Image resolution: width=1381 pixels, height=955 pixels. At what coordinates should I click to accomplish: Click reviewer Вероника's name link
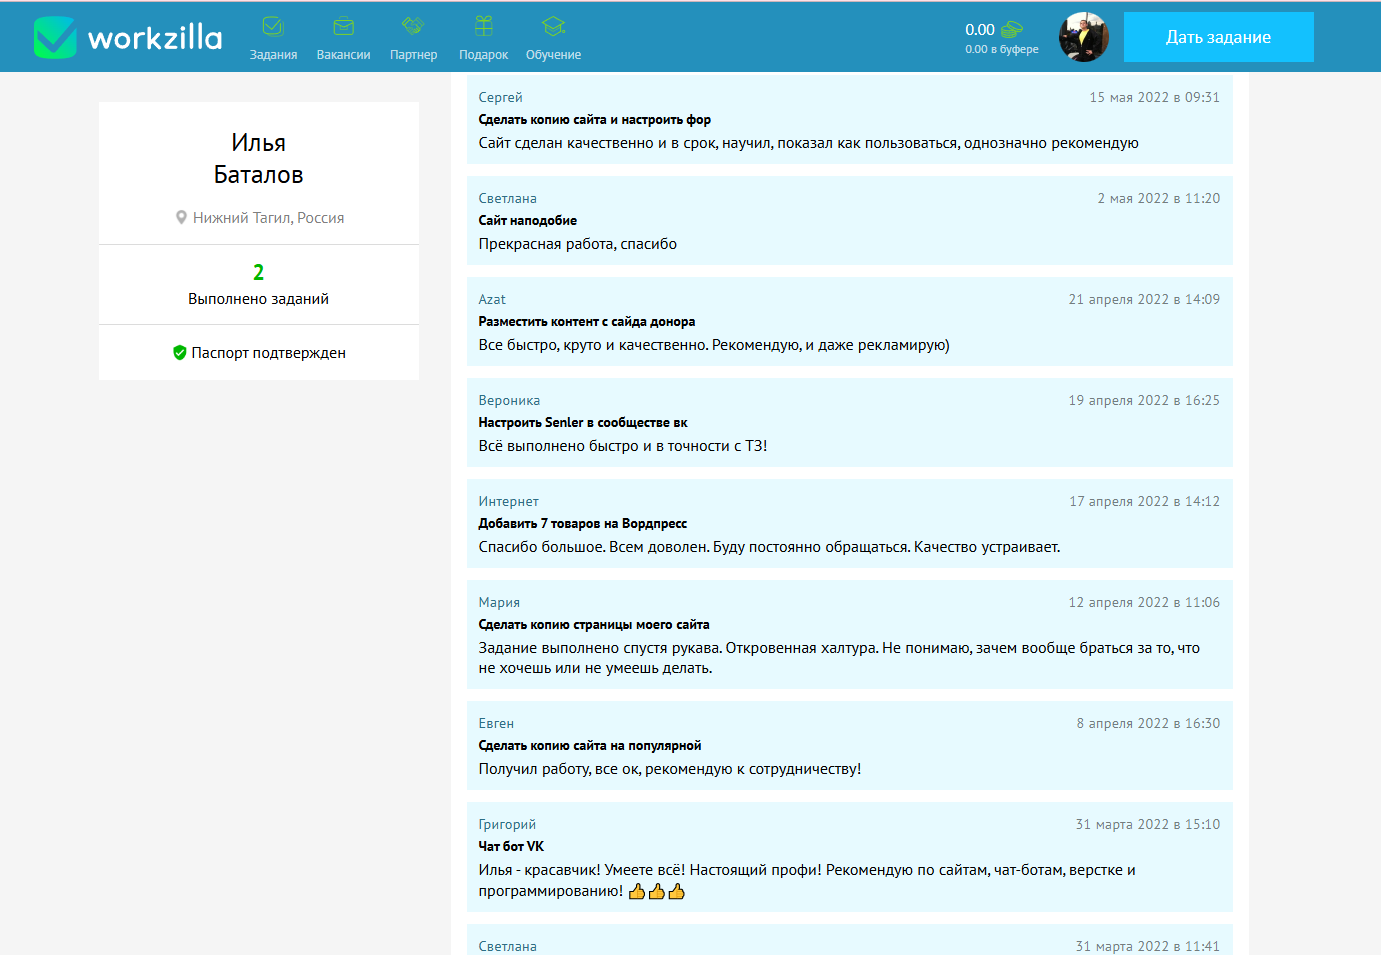(509, 400)
